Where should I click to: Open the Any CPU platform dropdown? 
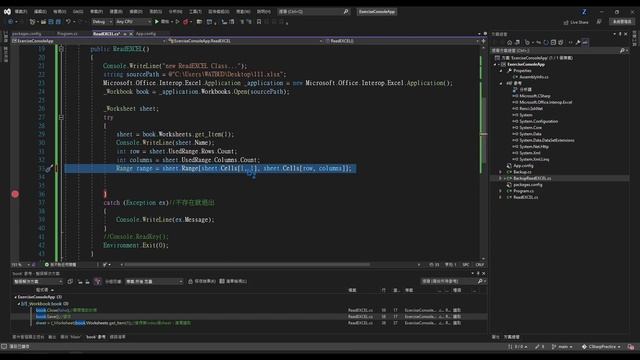[x=133, y=22]
